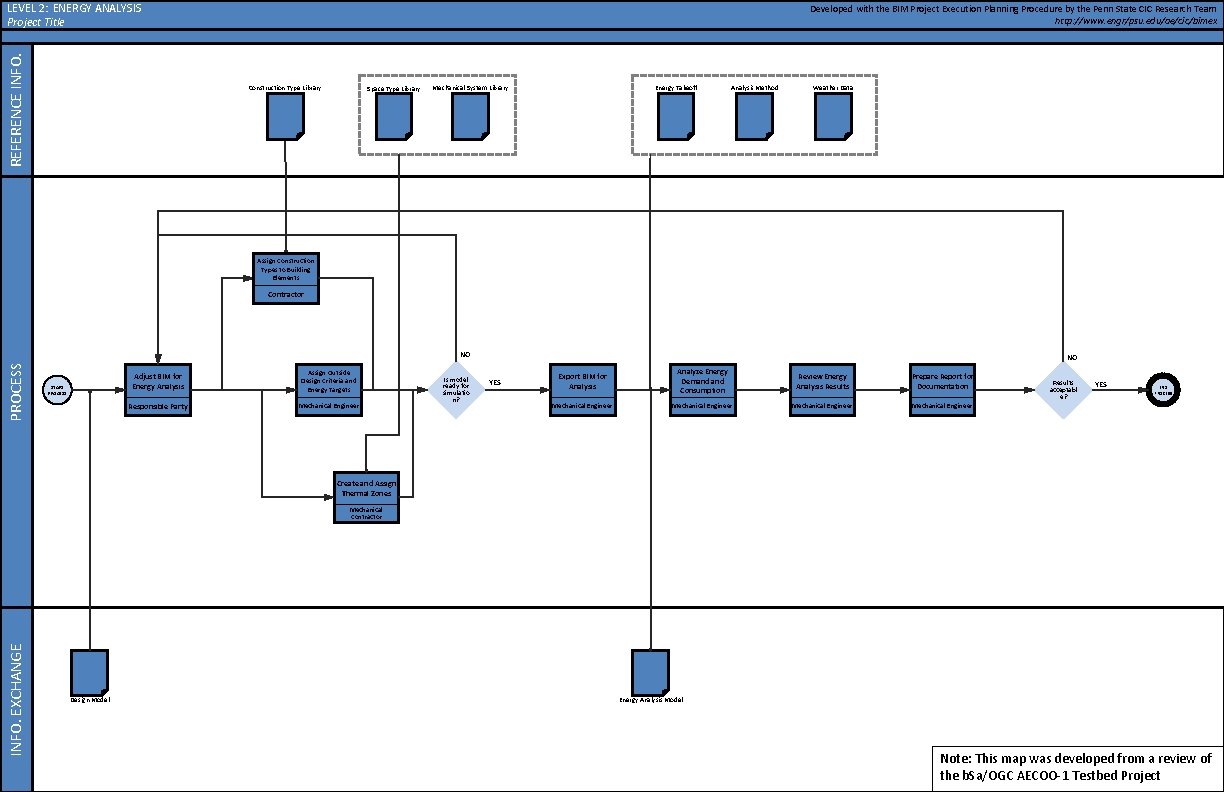Click the 'LEVEL 2: ENERGY ANALYSIS' title
Screen dimensions: 1224x792
click(x=74, y=8)
